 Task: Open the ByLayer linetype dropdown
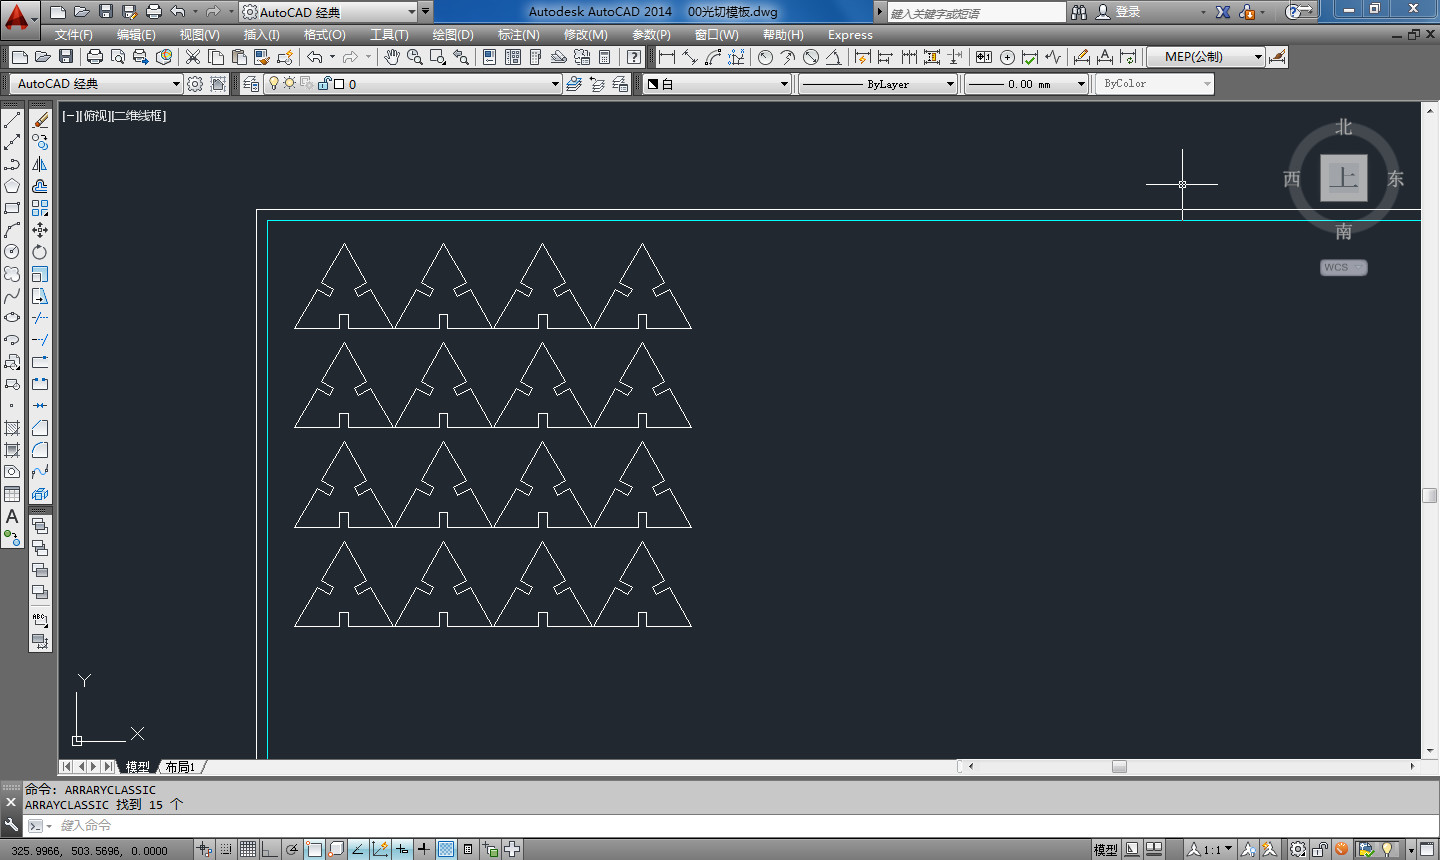click(x=879, y=84)
